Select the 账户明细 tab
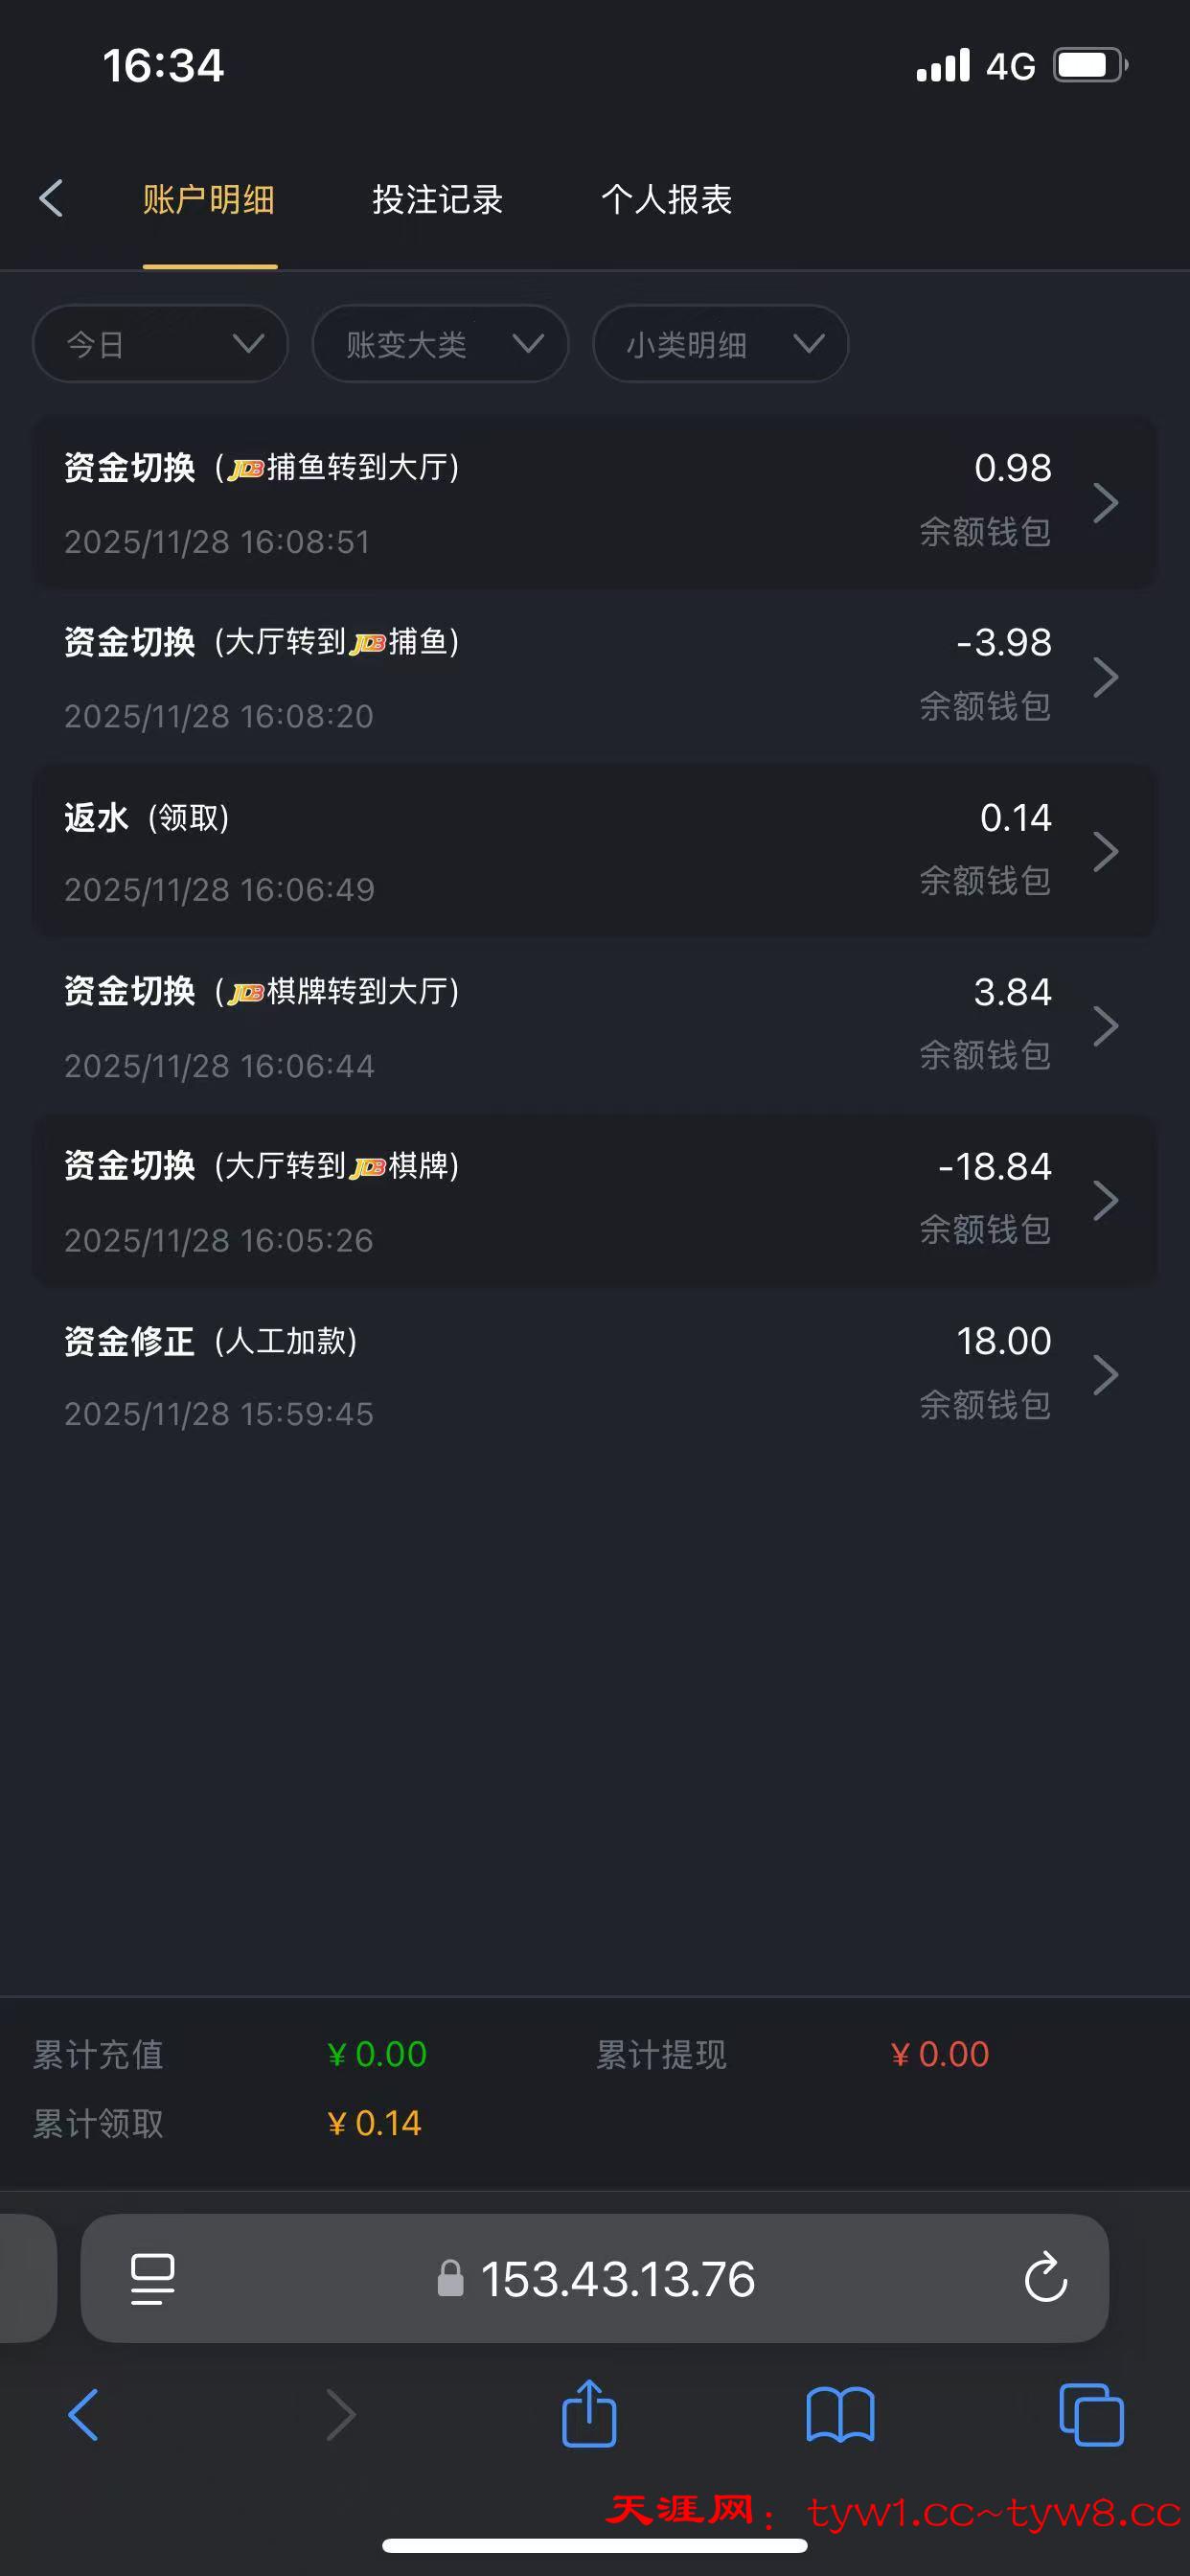Viewport: 1190px width, 2576px height. [x=209, y=200]
